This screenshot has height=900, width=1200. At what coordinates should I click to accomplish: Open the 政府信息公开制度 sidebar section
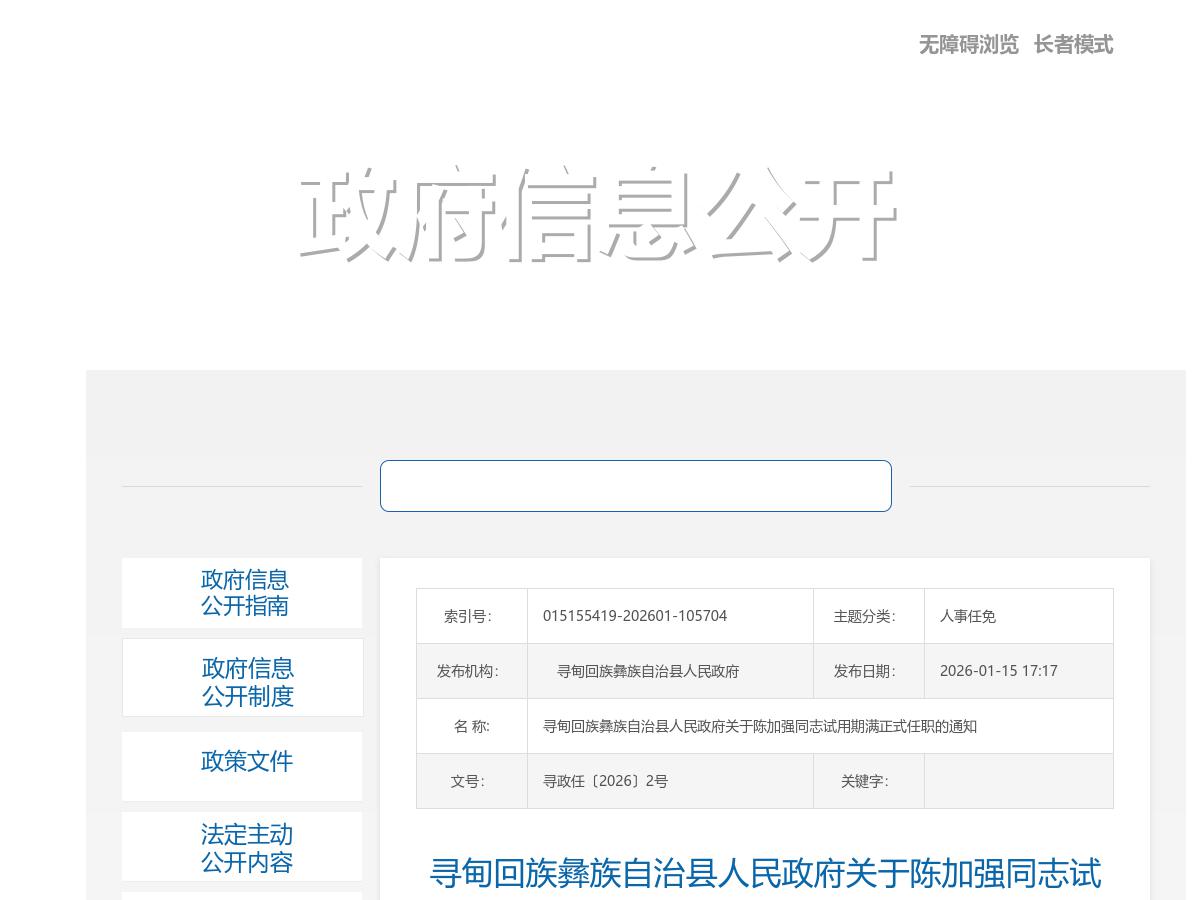pyautogui.click(x=247, y=682)
